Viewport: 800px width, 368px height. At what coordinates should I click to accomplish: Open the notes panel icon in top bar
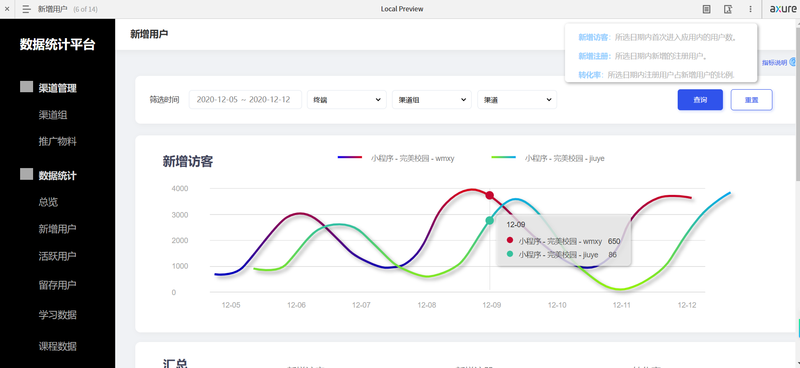click(x=706, y=9)
